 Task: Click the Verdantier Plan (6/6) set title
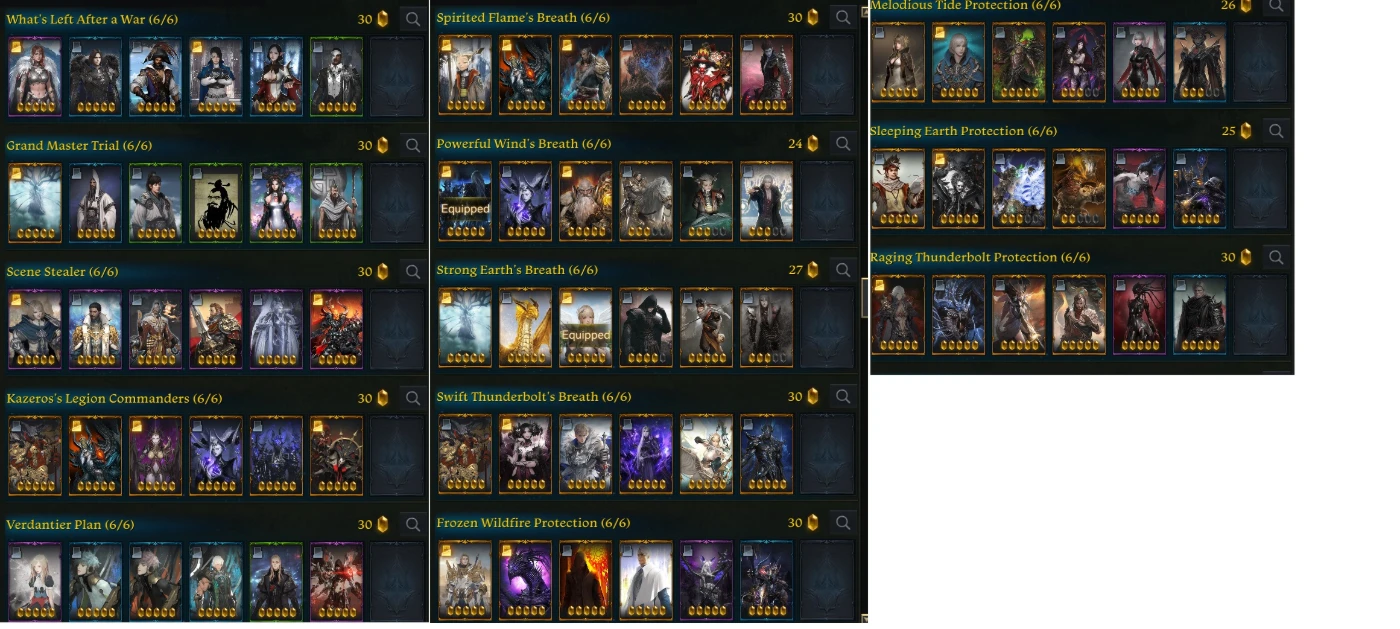[x=70, y=525]
